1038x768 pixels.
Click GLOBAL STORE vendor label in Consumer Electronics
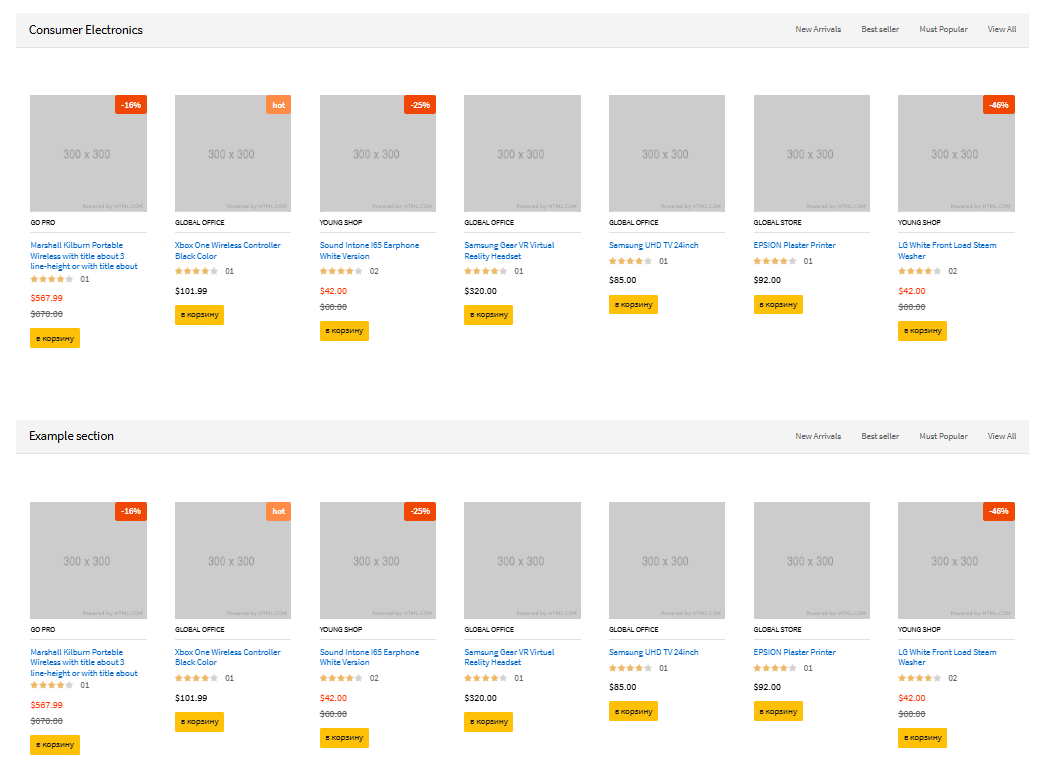click(x=777, y=223)
